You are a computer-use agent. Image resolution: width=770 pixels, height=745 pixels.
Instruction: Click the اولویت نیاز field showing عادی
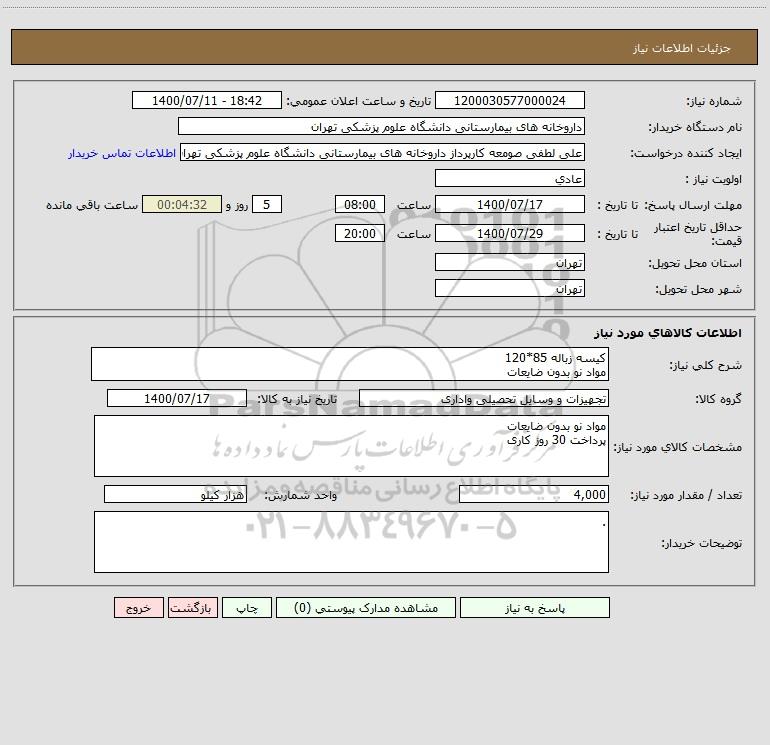click(x=510, y=179)
